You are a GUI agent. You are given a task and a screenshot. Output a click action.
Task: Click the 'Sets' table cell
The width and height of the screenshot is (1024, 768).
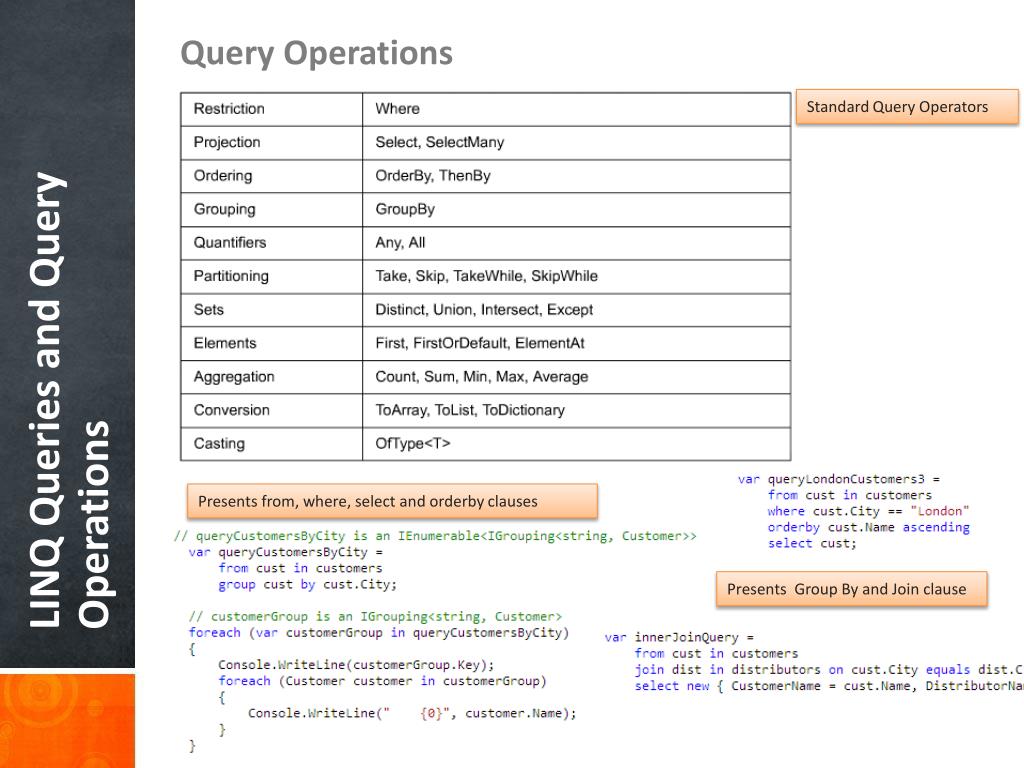coord(272,310)
